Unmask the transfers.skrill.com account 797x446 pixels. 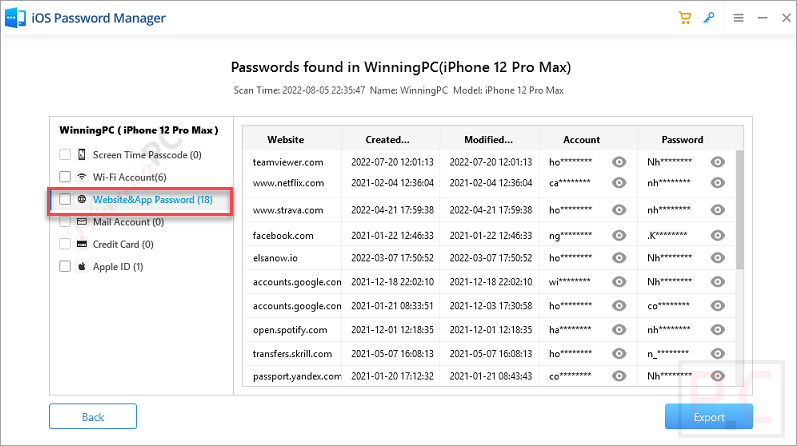pyautogui.click(x=619, y=353)
